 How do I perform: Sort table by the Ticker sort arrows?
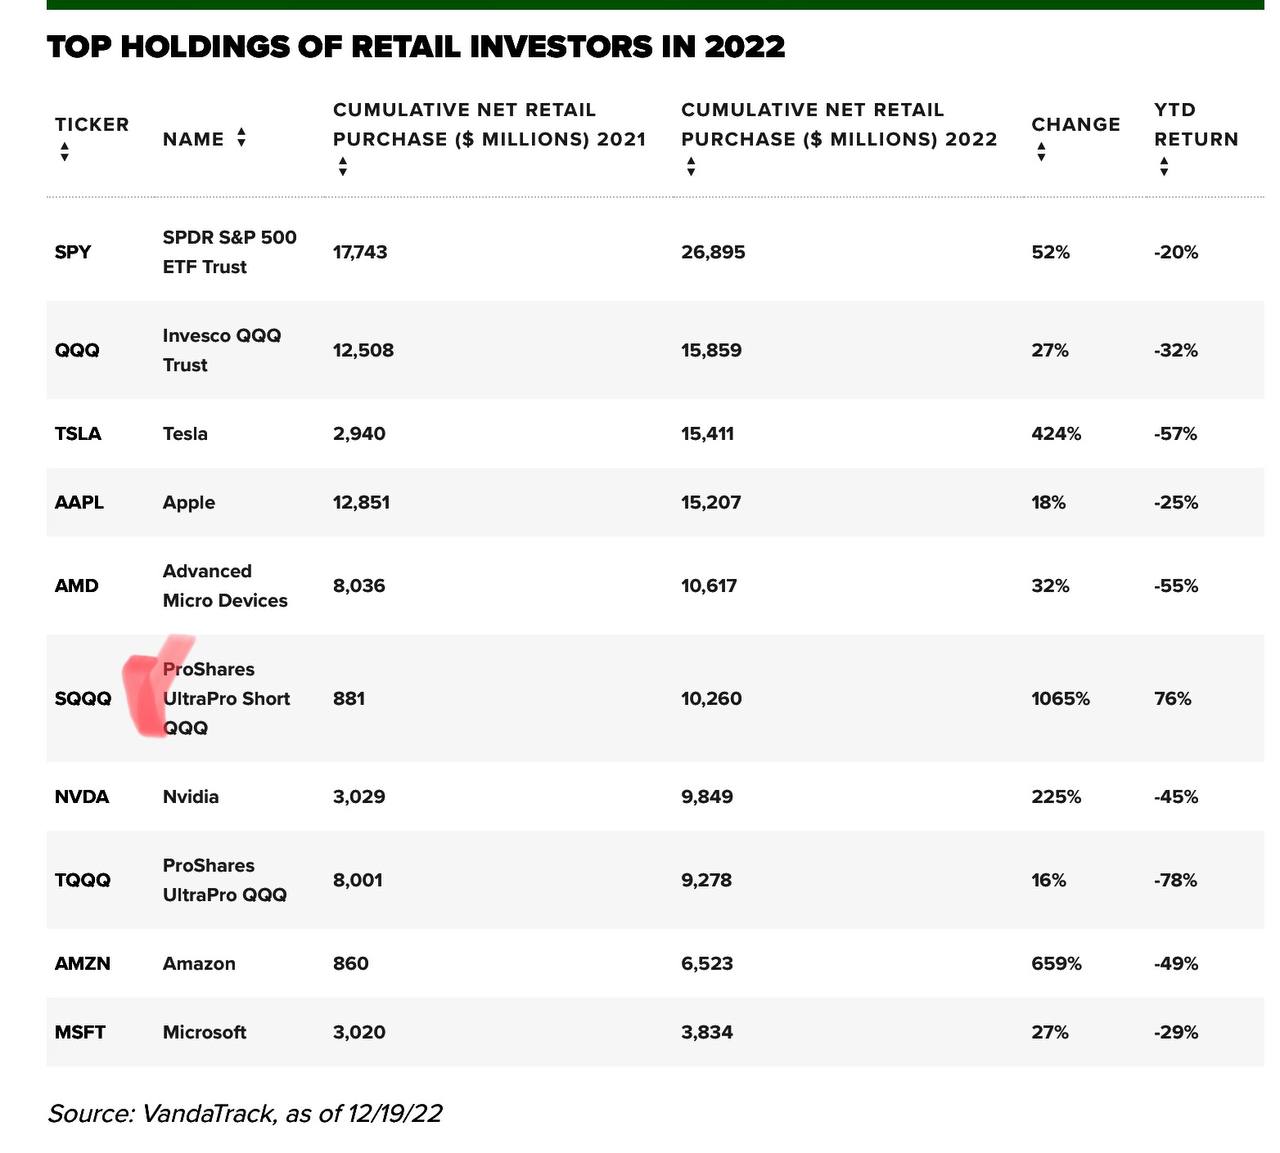(64, 152)
